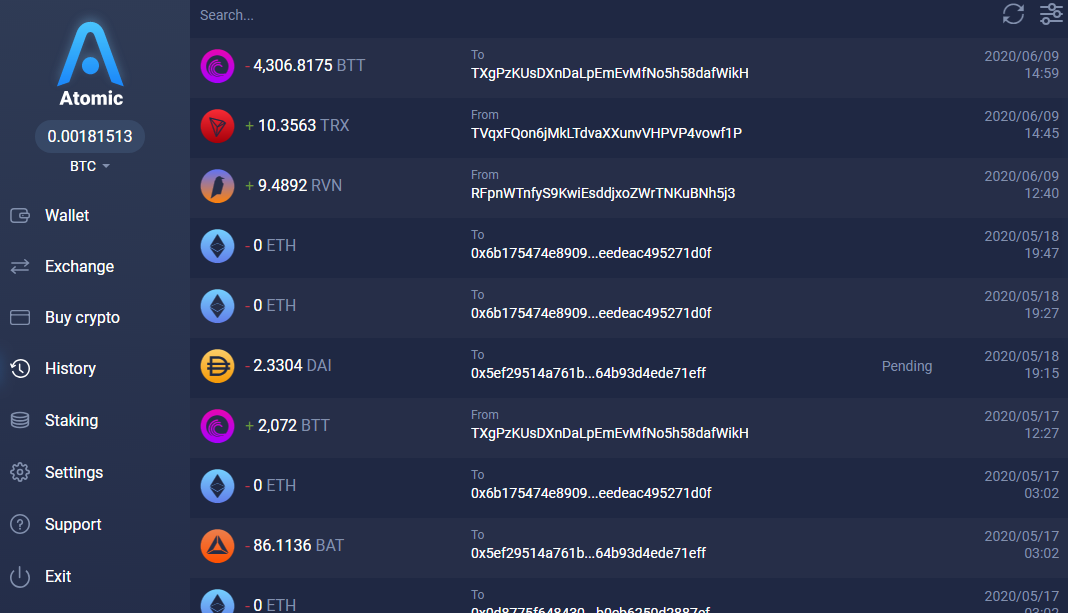Click the DAI coin icon
The image size is (1068, 613).
[217, 366]
